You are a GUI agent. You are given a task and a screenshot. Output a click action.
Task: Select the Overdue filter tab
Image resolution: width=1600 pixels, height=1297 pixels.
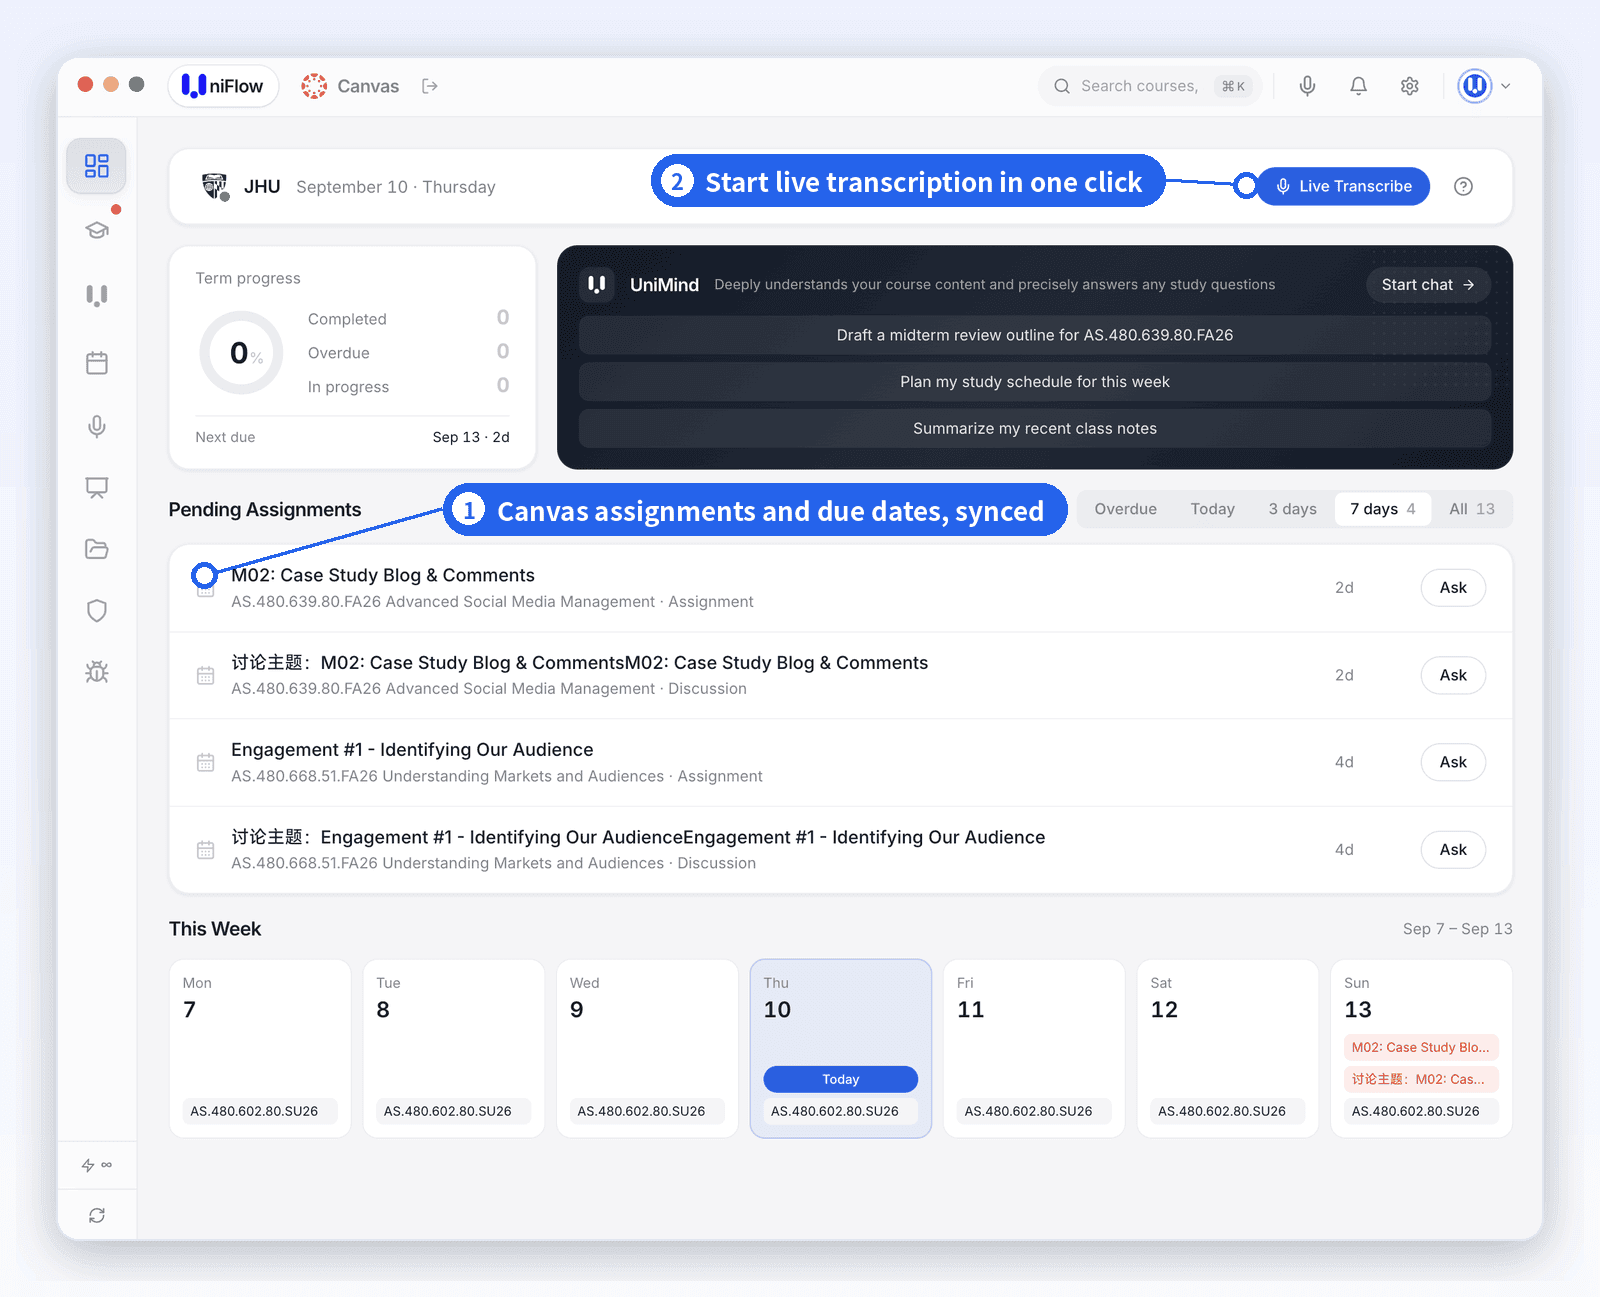(x=1125, y=509)
